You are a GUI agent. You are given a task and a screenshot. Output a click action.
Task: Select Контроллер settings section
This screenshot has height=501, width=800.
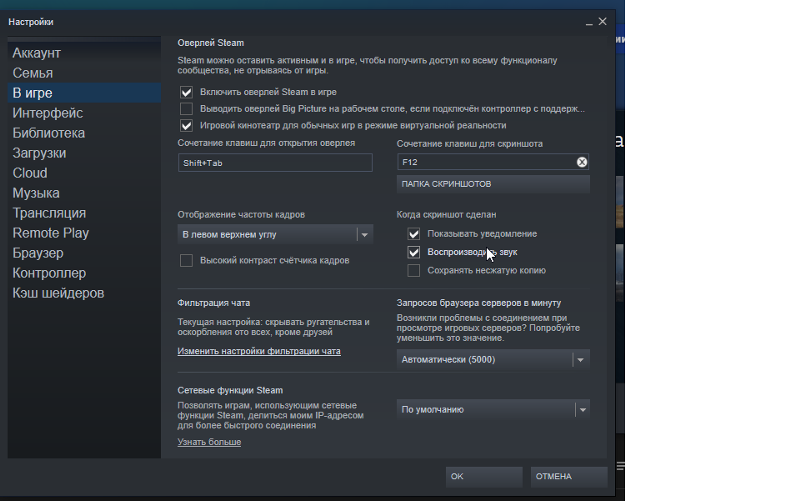(x=84, y=273)
